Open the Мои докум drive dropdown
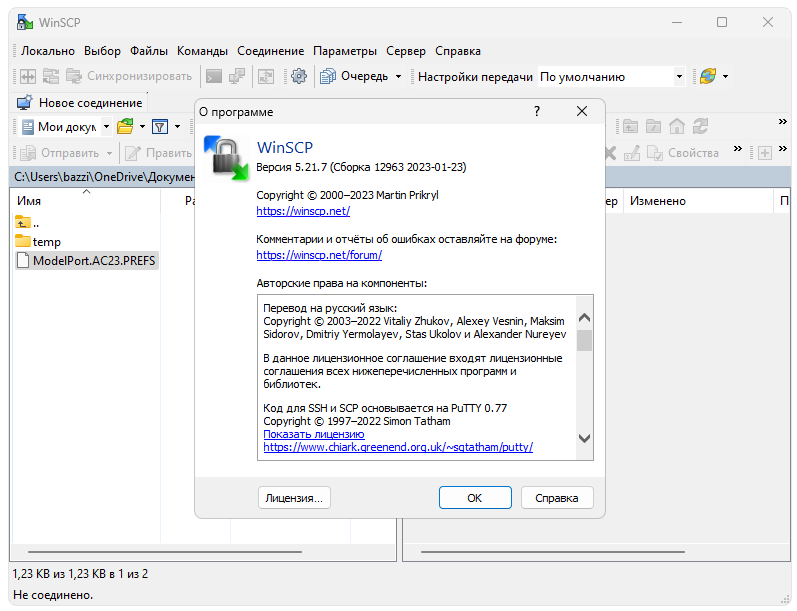Image resolution: width=797 pixels, height=611 pixels. [x=106, y=127]
